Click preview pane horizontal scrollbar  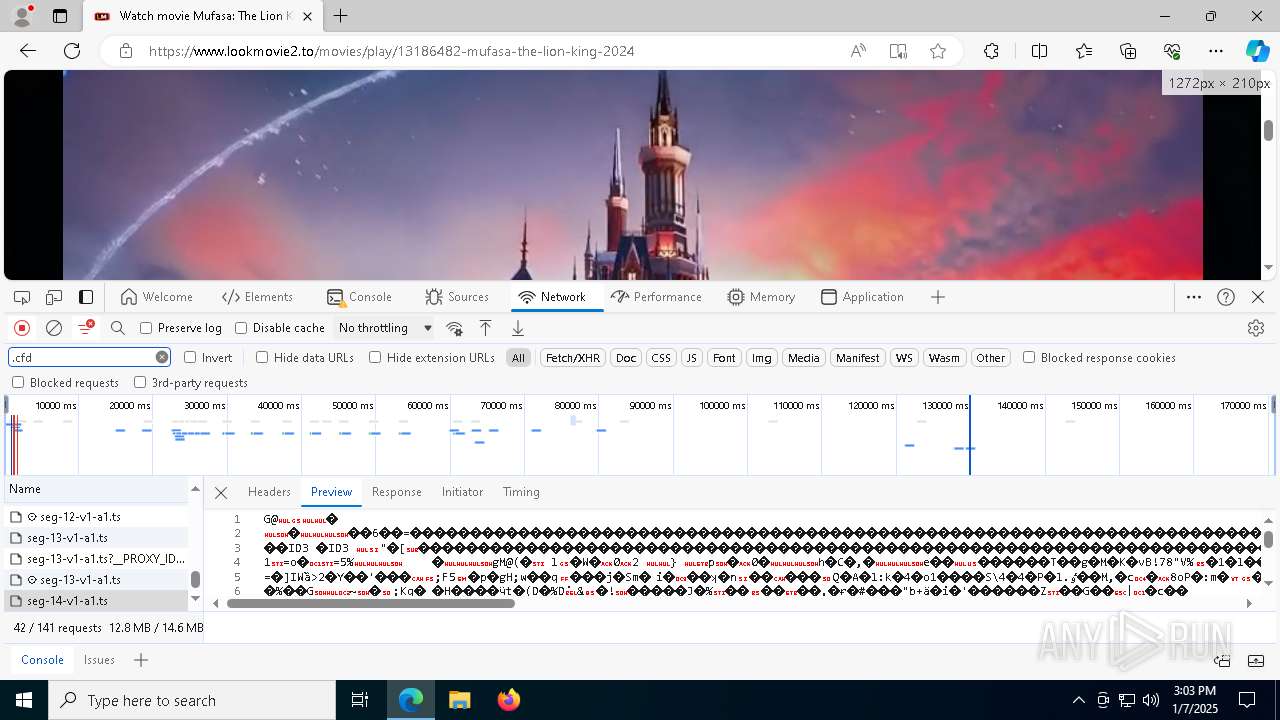[370, 603]
